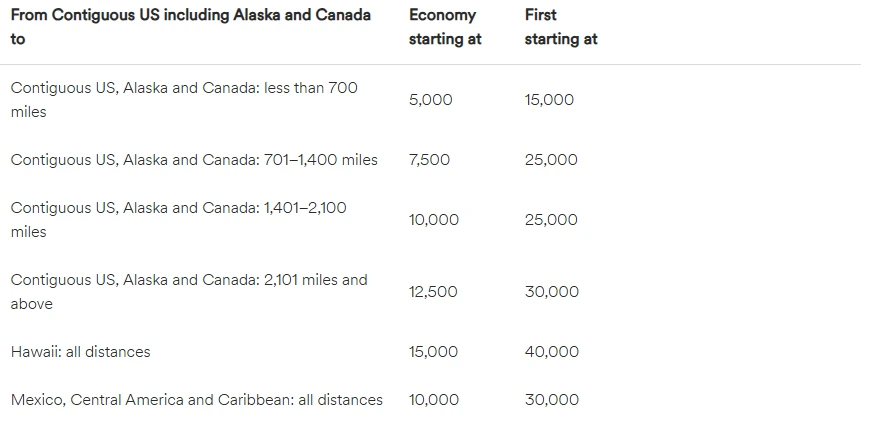This screenshot has height=436, width=891.
Task: Select the 30,000 First value for Mexico row
Action: click(x=552, y=400)
